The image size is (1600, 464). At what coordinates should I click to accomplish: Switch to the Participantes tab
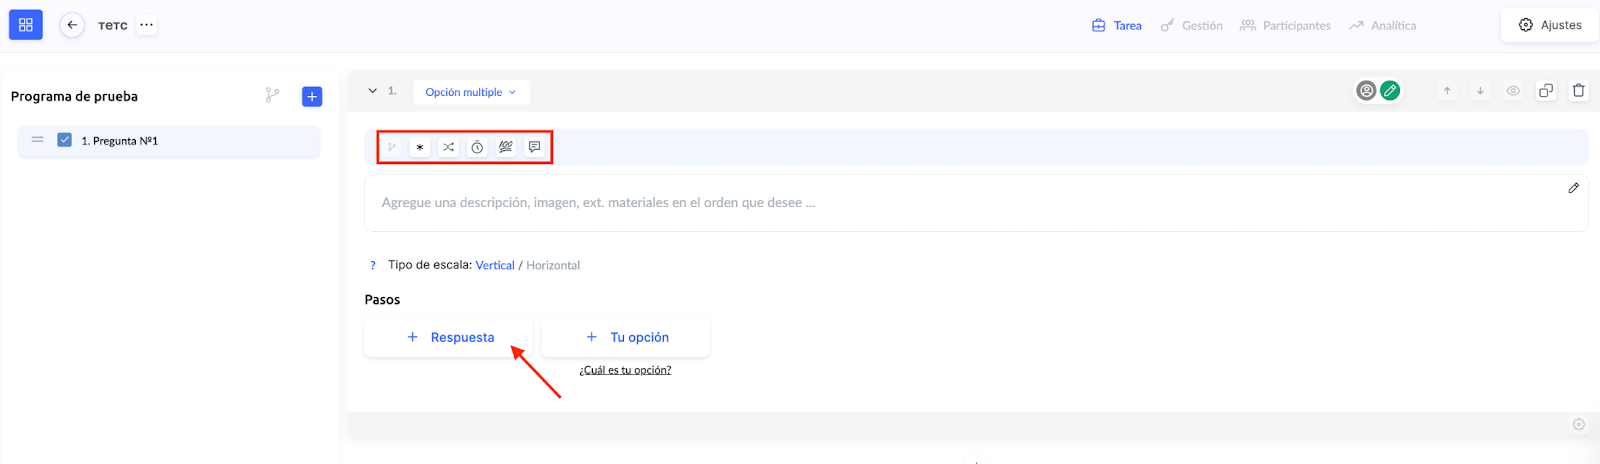click(x=1286, y=26)
